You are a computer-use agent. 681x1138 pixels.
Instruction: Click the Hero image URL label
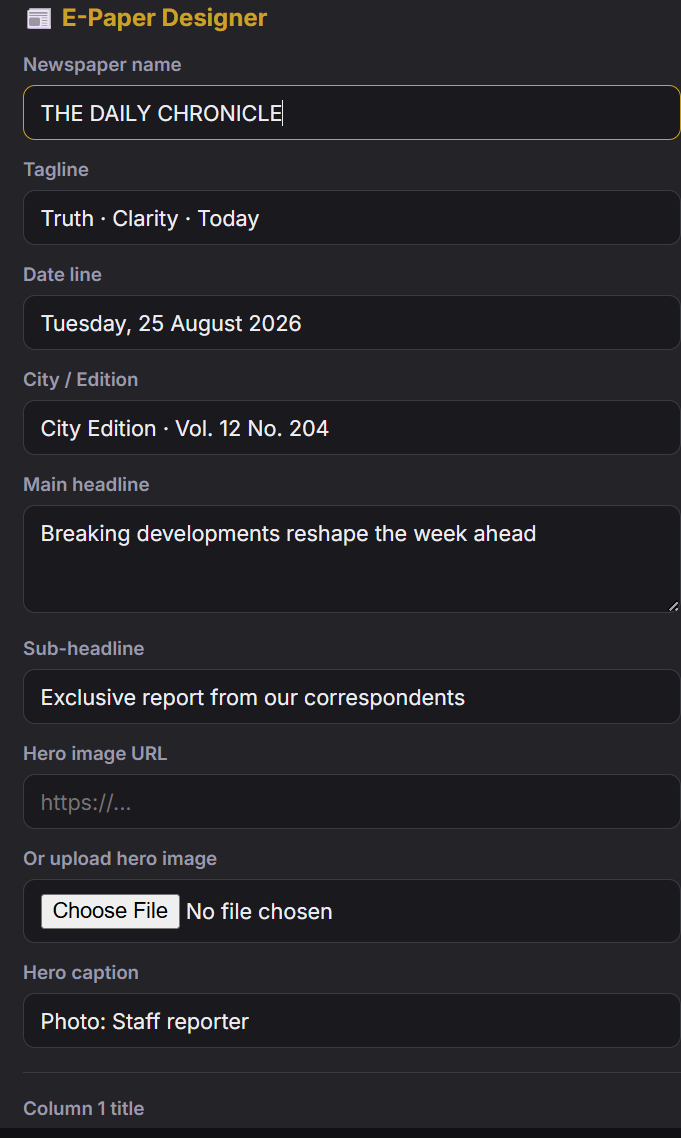(95, 753)
